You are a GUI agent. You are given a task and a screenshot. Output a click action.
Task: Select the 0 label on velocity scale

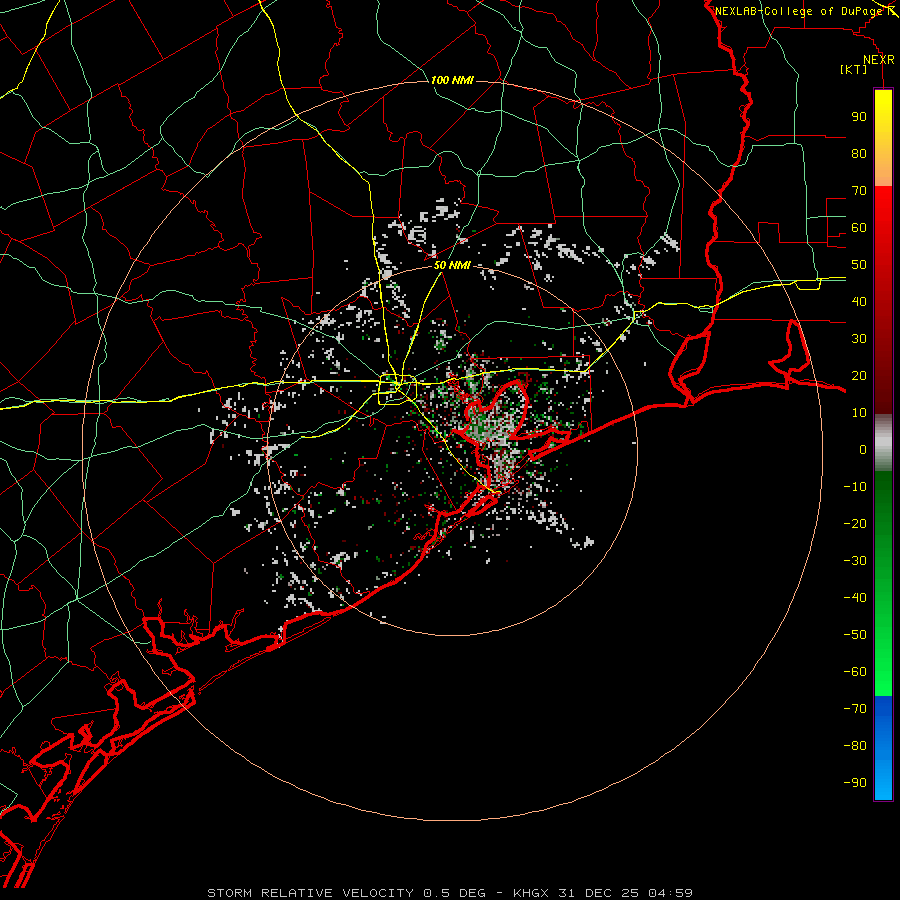tap(863, 449)
